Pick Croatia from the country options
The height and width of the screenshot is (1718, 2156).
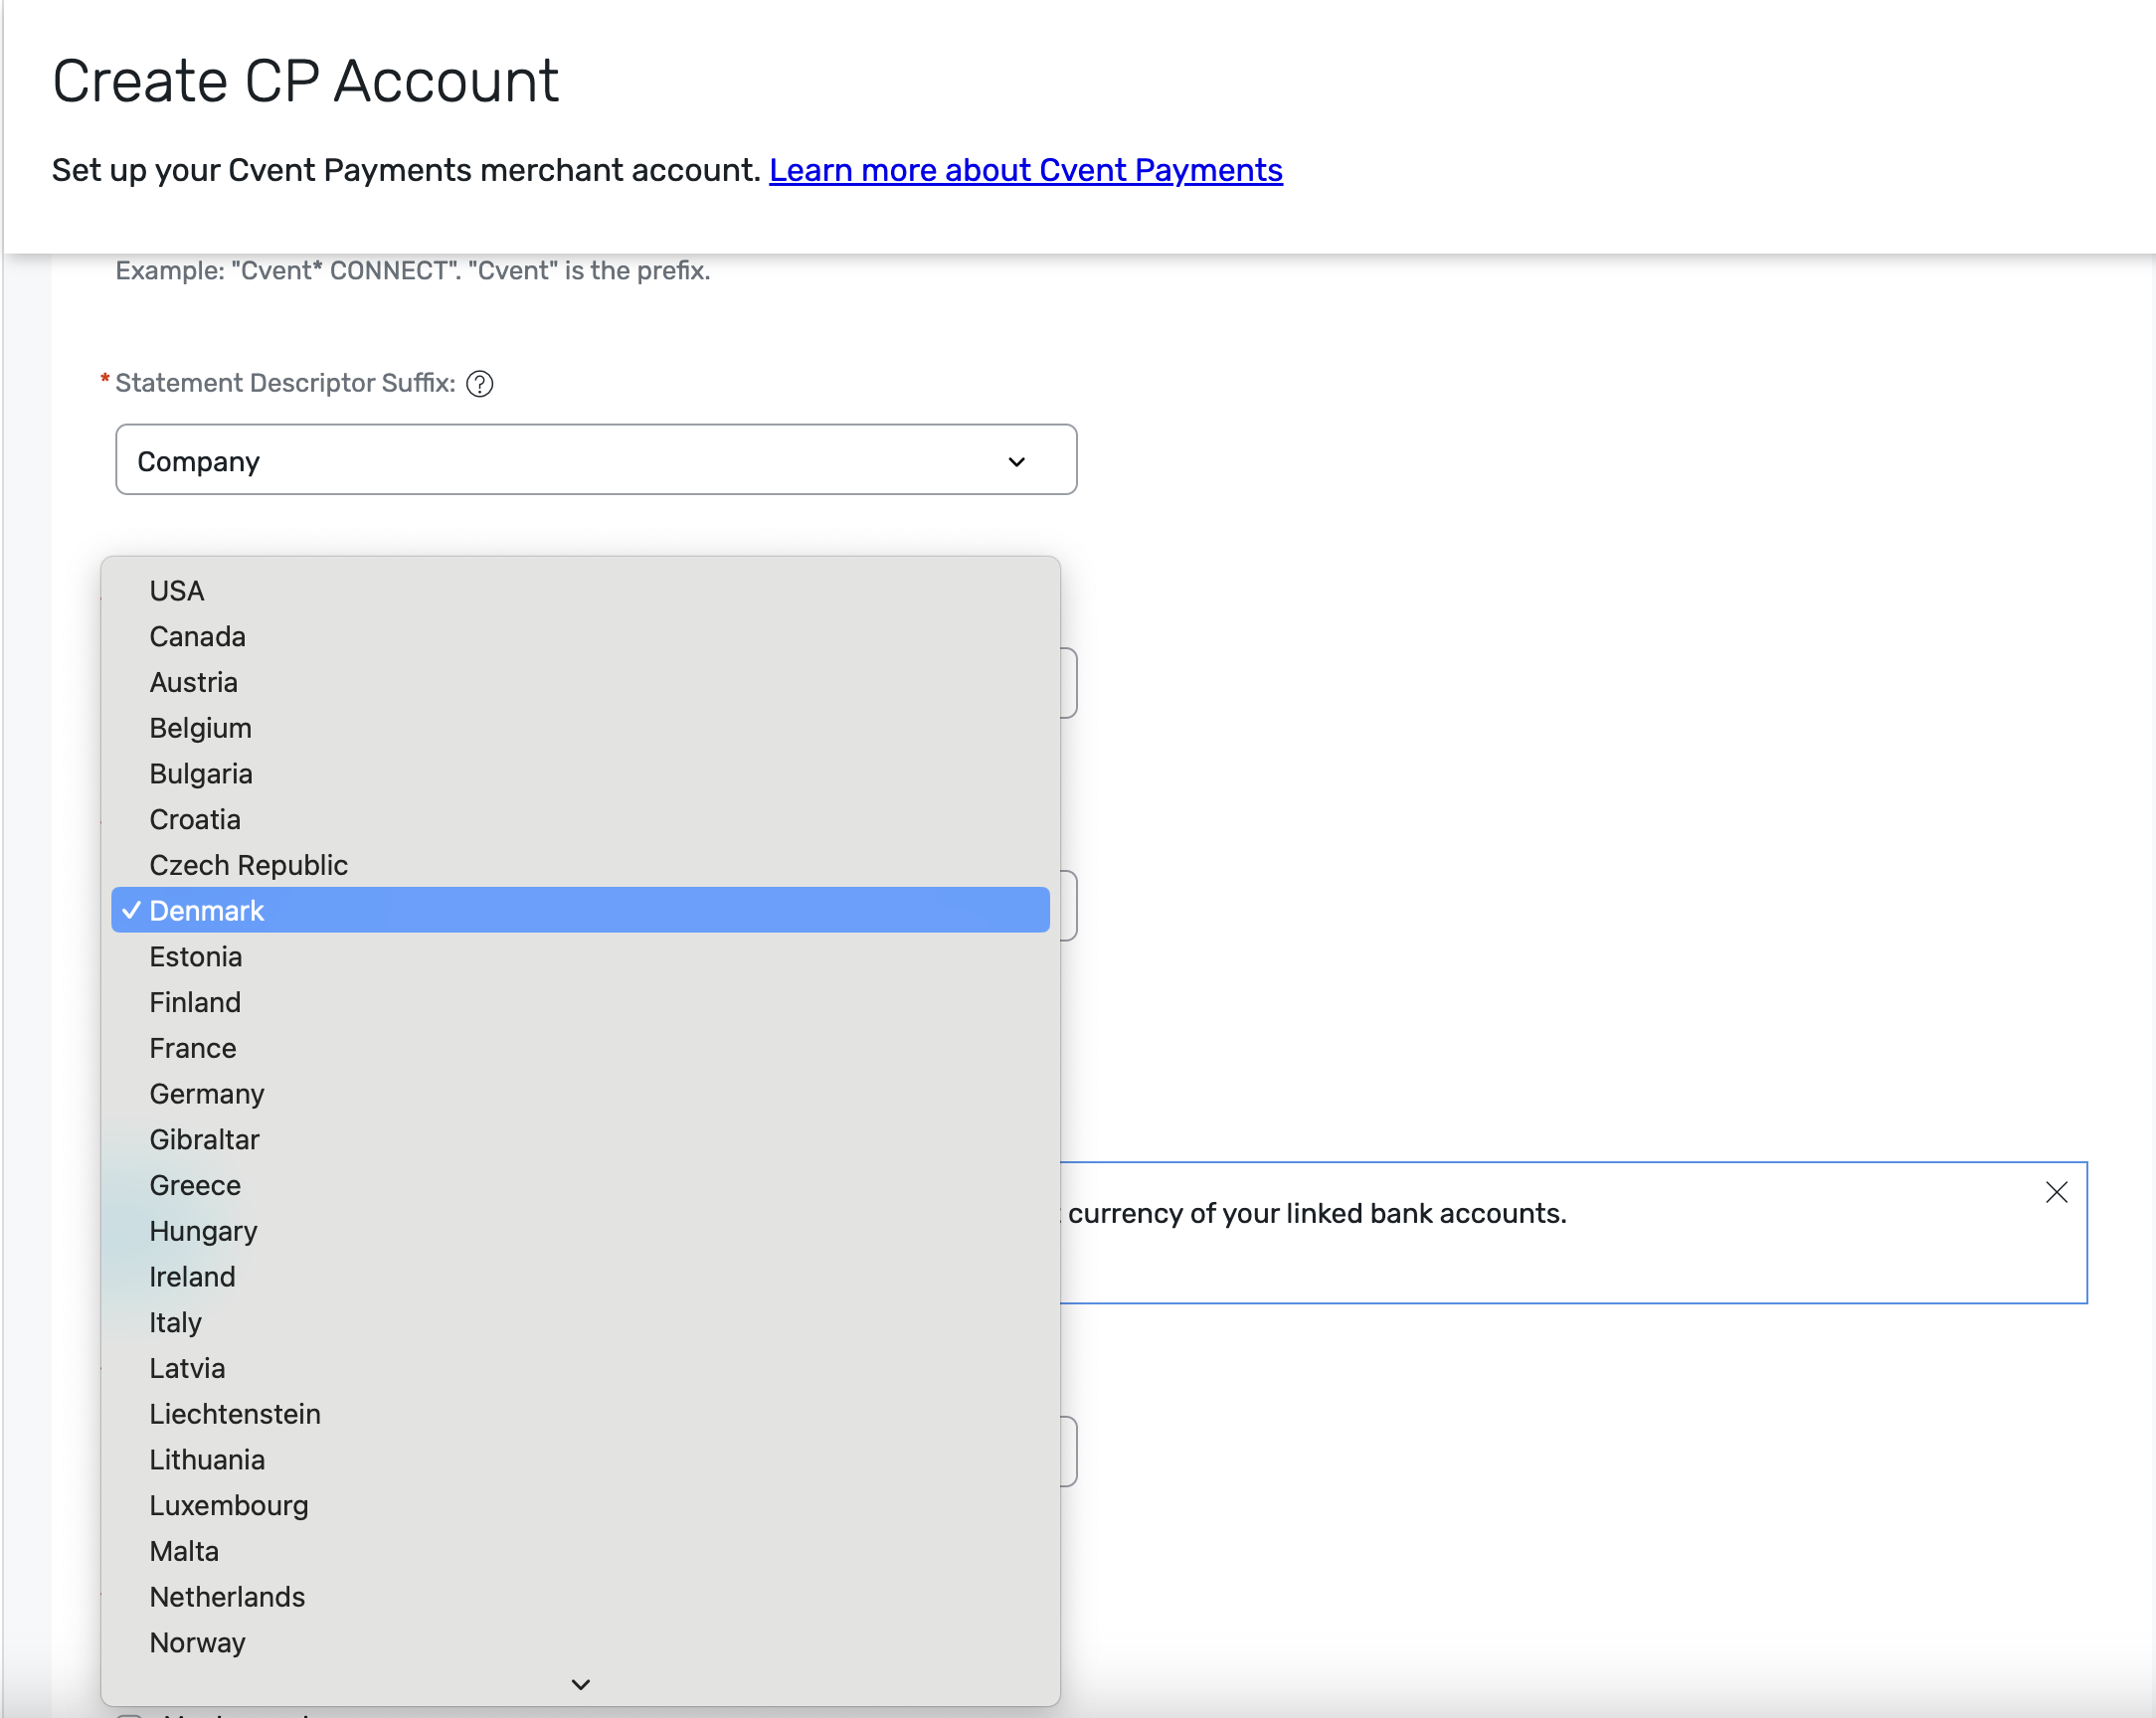tap(580, 820)
